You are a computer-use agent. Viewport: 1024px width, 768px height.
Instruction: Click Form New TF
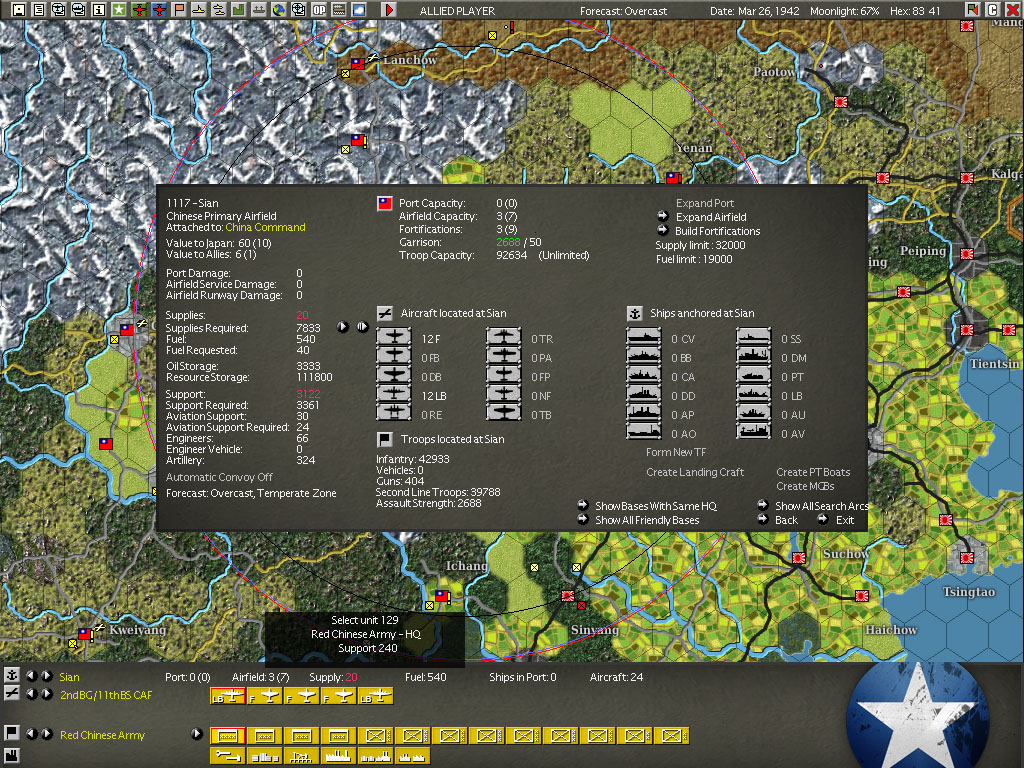coord(675,452)
